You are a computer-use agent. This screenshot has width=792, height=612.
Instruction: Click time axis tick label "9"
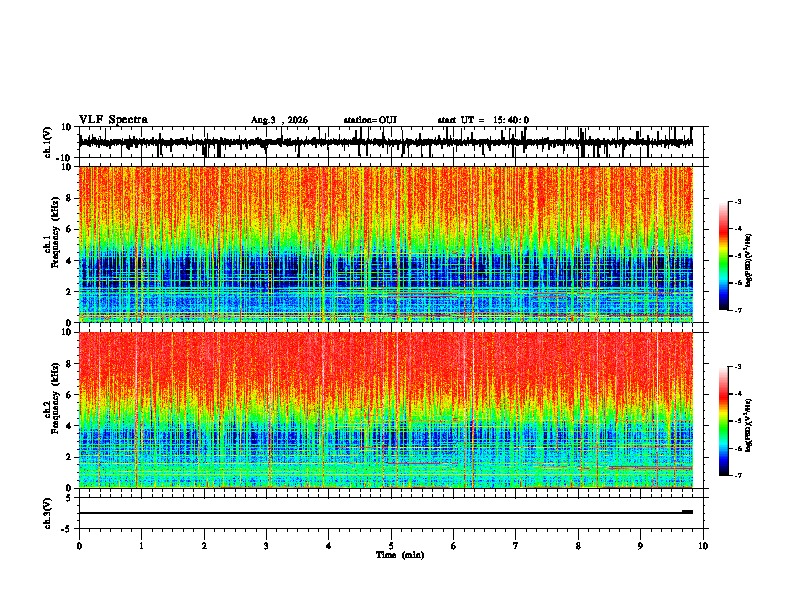tap(640, 546)
